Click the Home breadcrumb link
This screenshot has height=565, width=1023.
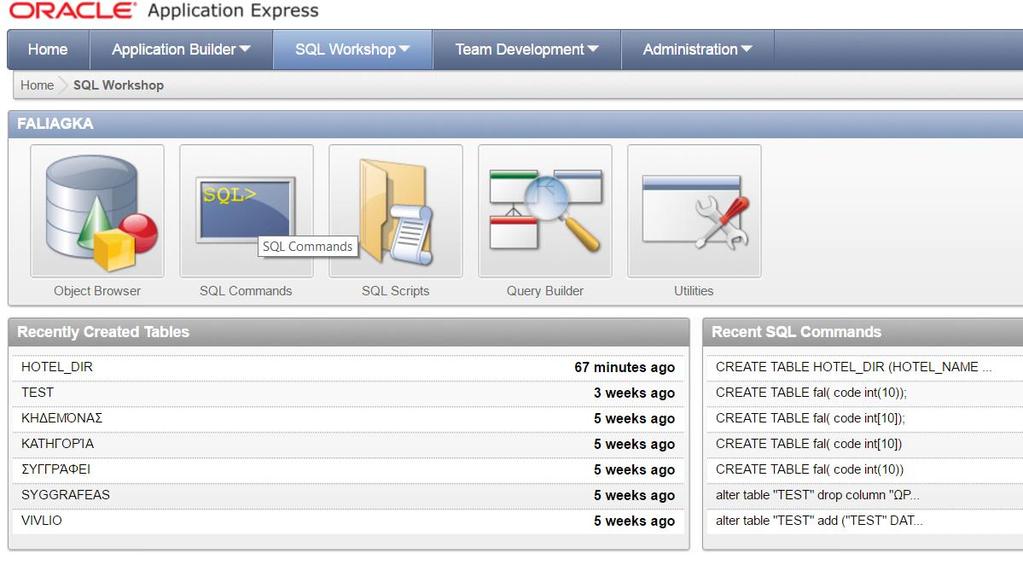37,85
